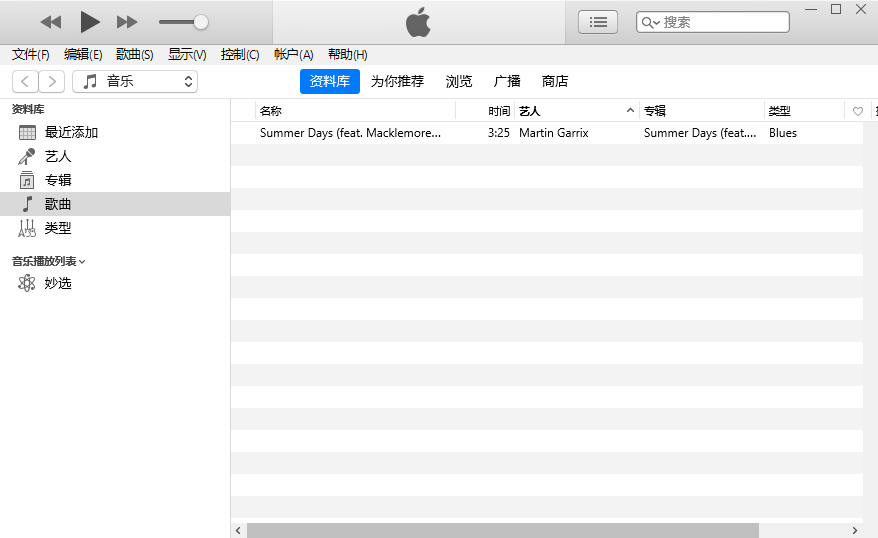Select 艺人 in the sidebar

click(x=115, y=157)
